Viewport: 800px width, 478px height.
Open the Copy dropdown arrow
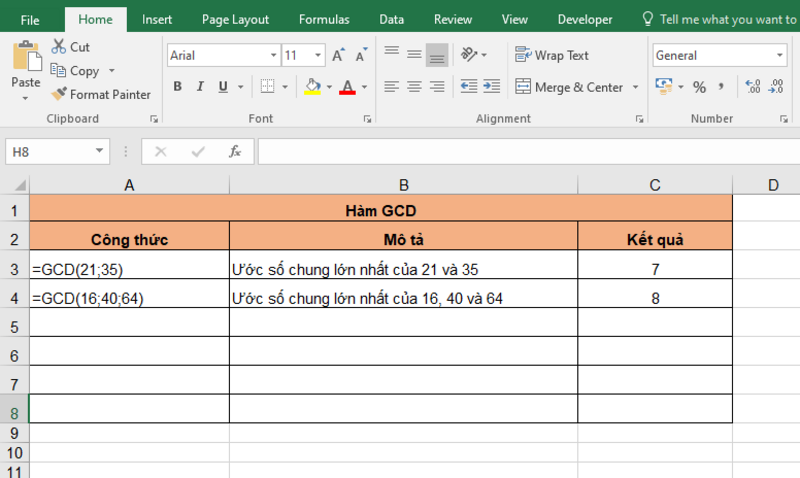[x=112, y=70]
